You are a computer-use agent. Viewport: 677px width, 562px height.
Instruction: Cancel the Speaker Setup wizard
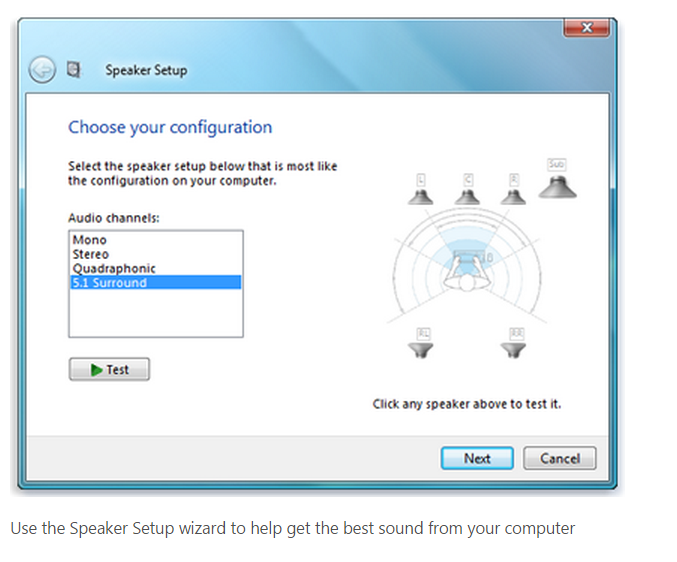tap(560, 458)
